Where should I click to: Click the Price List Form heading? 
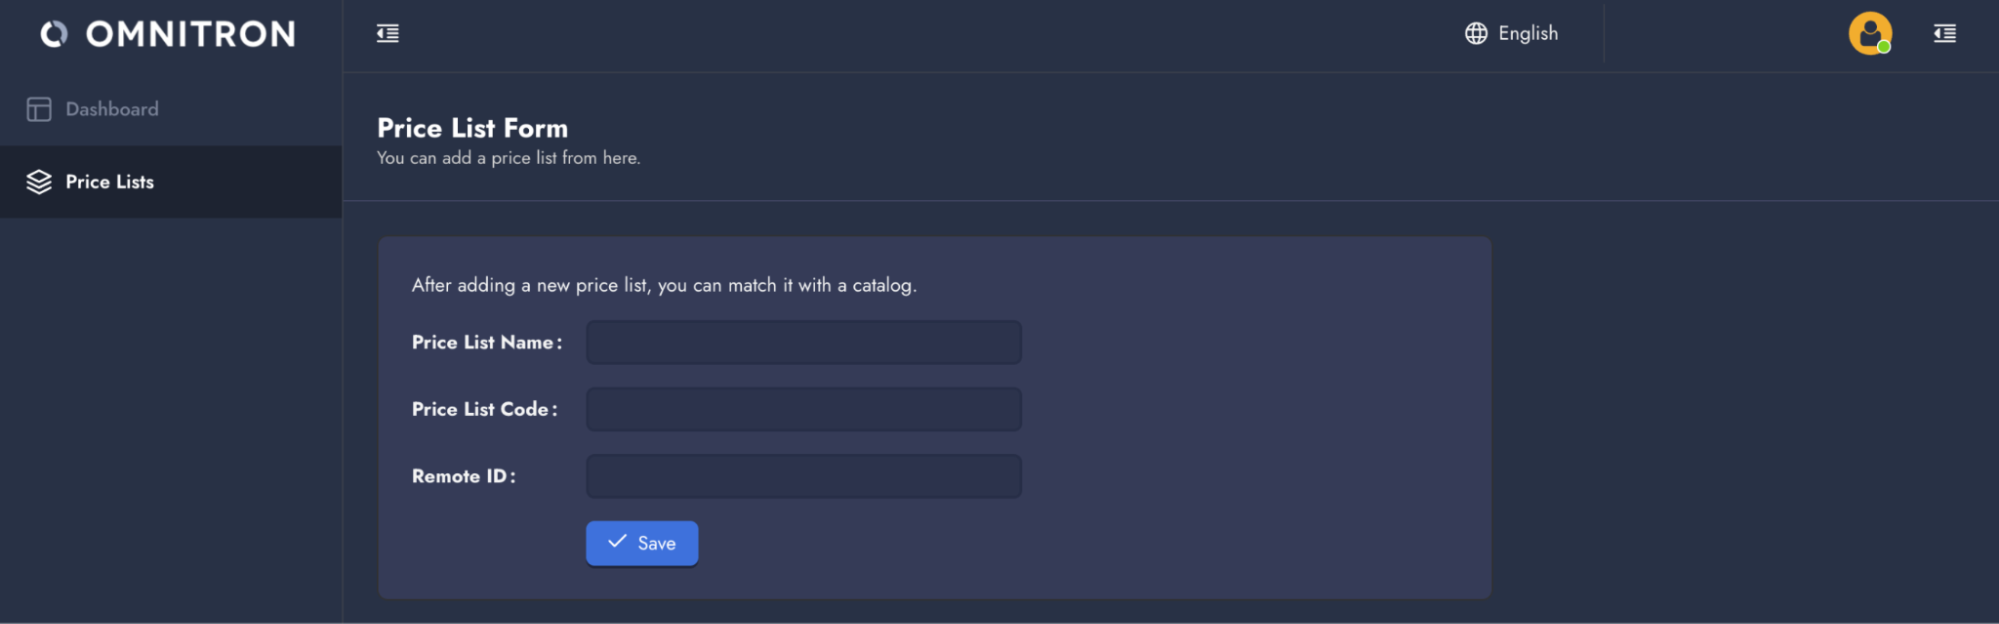[472, 128]
